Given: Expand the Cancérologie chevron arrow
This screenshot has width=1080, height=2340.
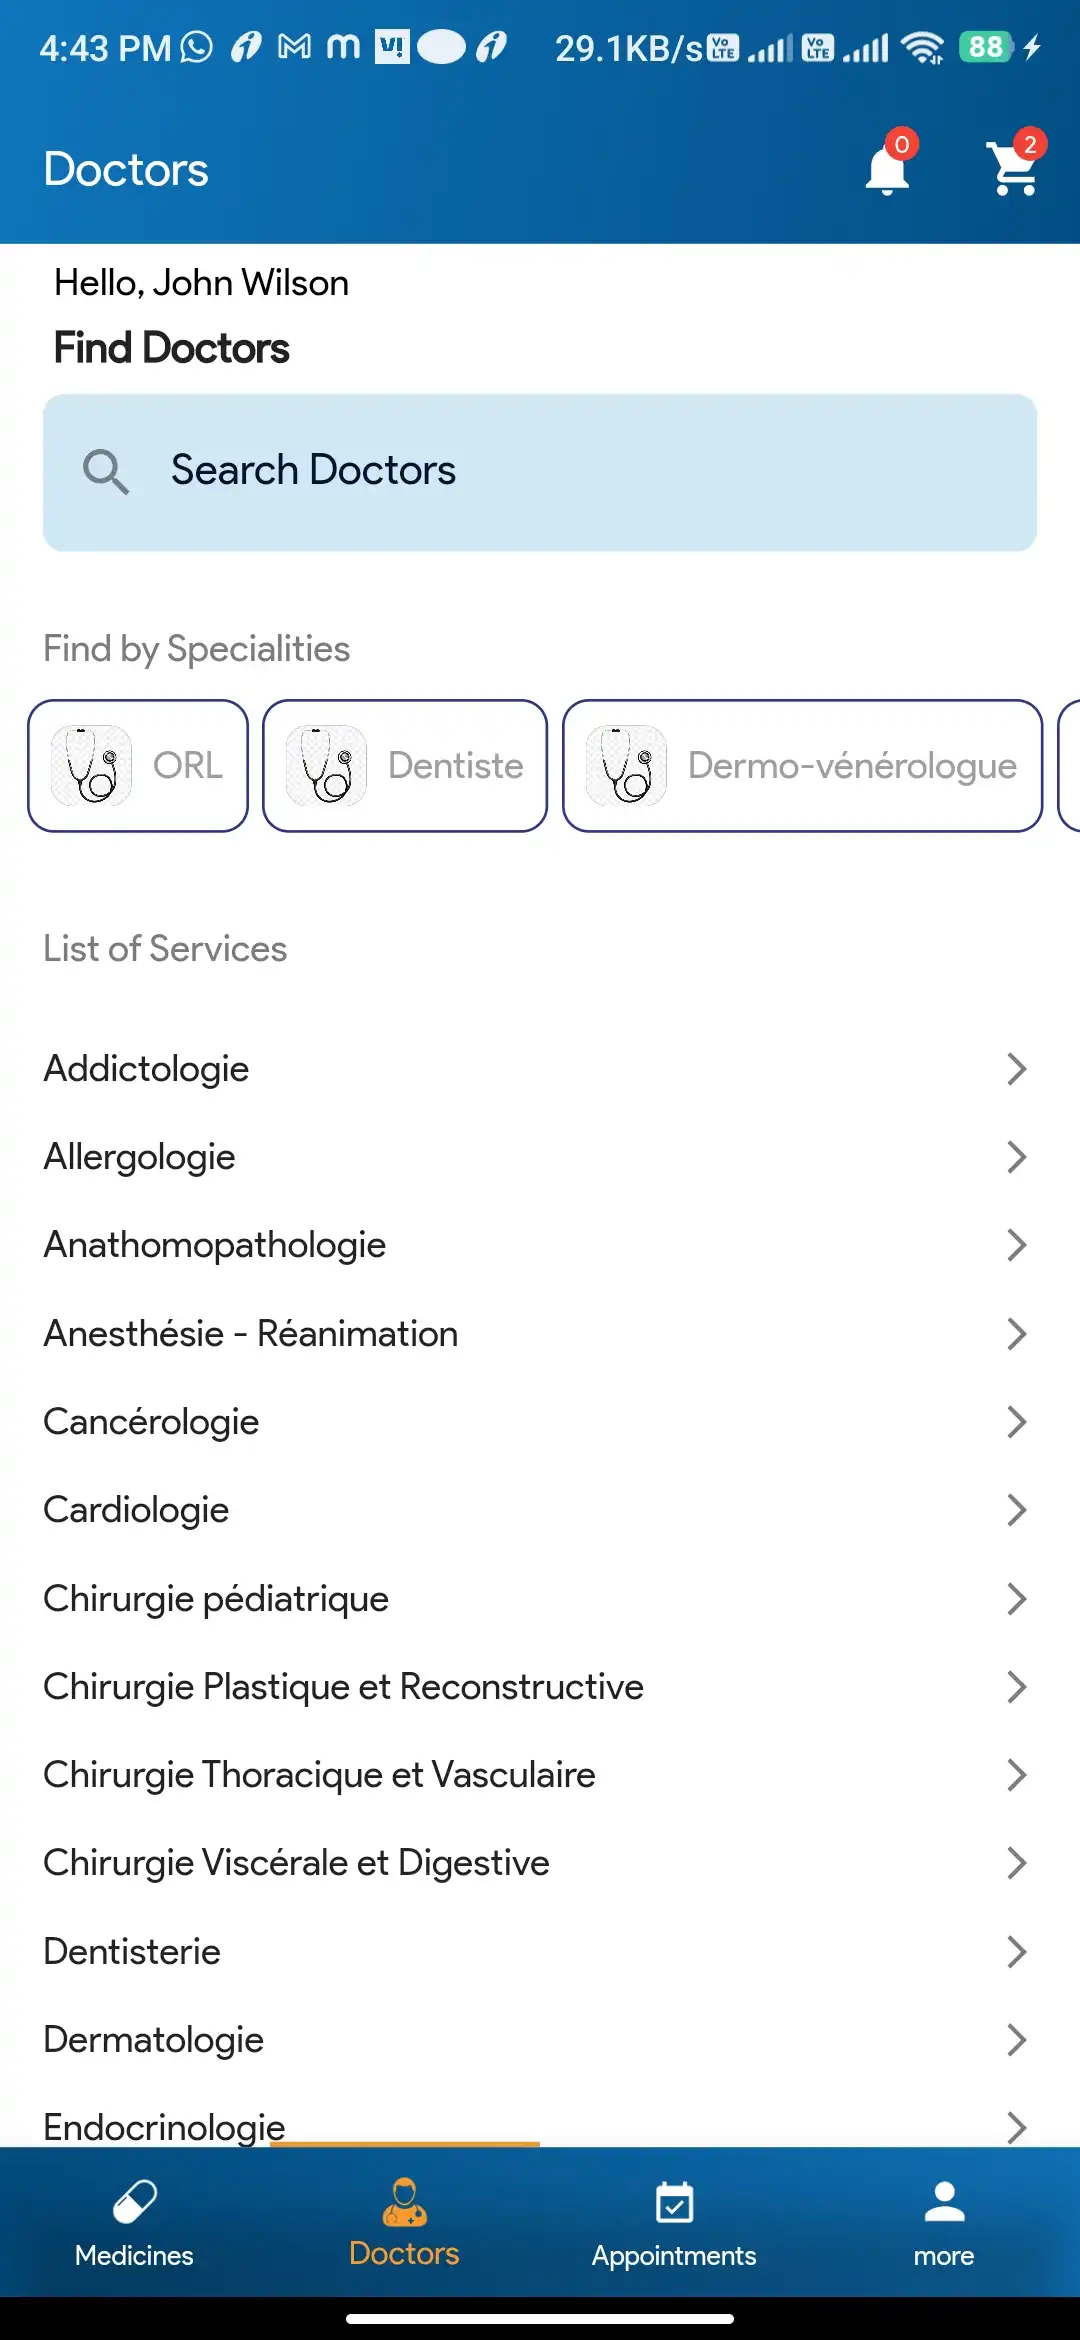Looking at the screenshot, I should coord(1016,1422).
